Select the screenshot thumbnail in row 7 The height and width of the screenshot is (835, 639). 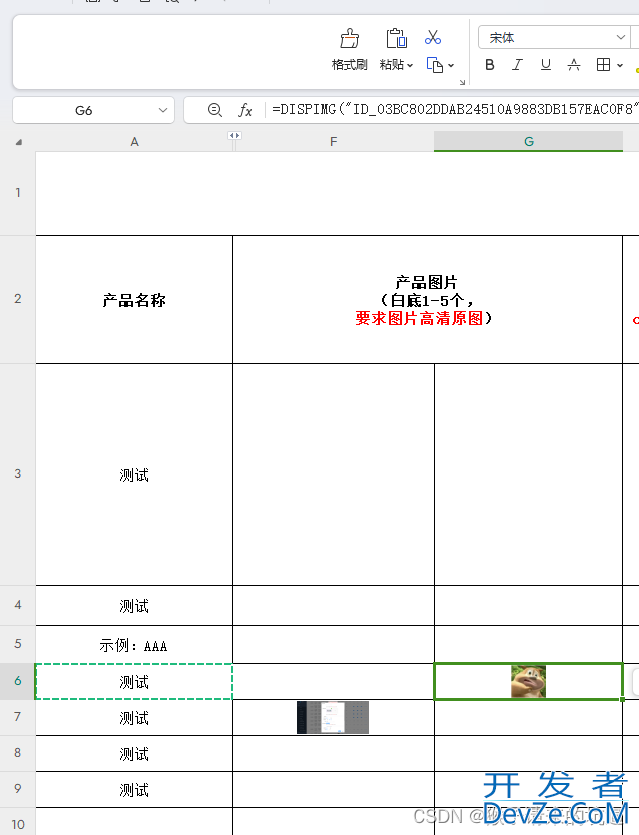pyautogui.click(x=333, y=717)
